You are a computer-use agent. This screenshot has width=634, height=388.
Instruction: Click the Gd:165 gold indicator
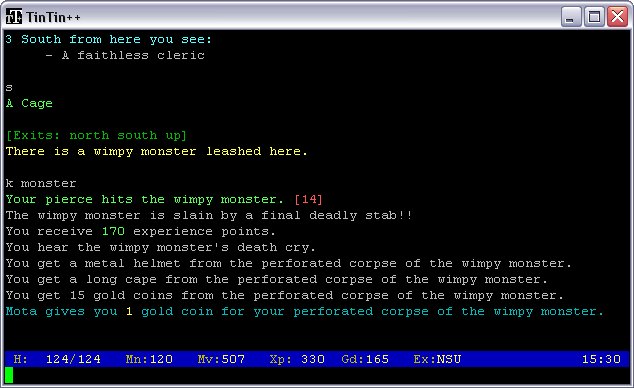[x=365, y=359]
